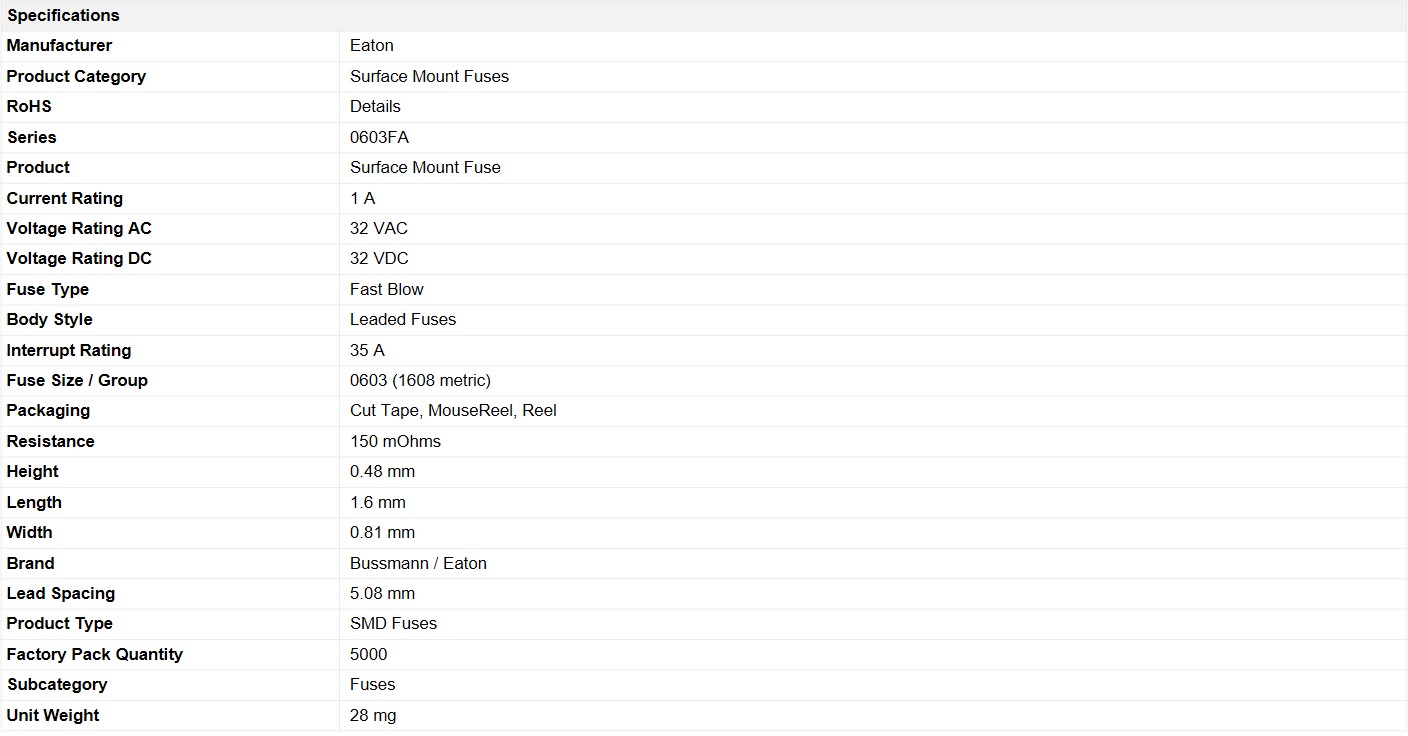Select the 35 A interrupt rating value
Screen dimensions: 1408x736
click(x=367, y=350)
